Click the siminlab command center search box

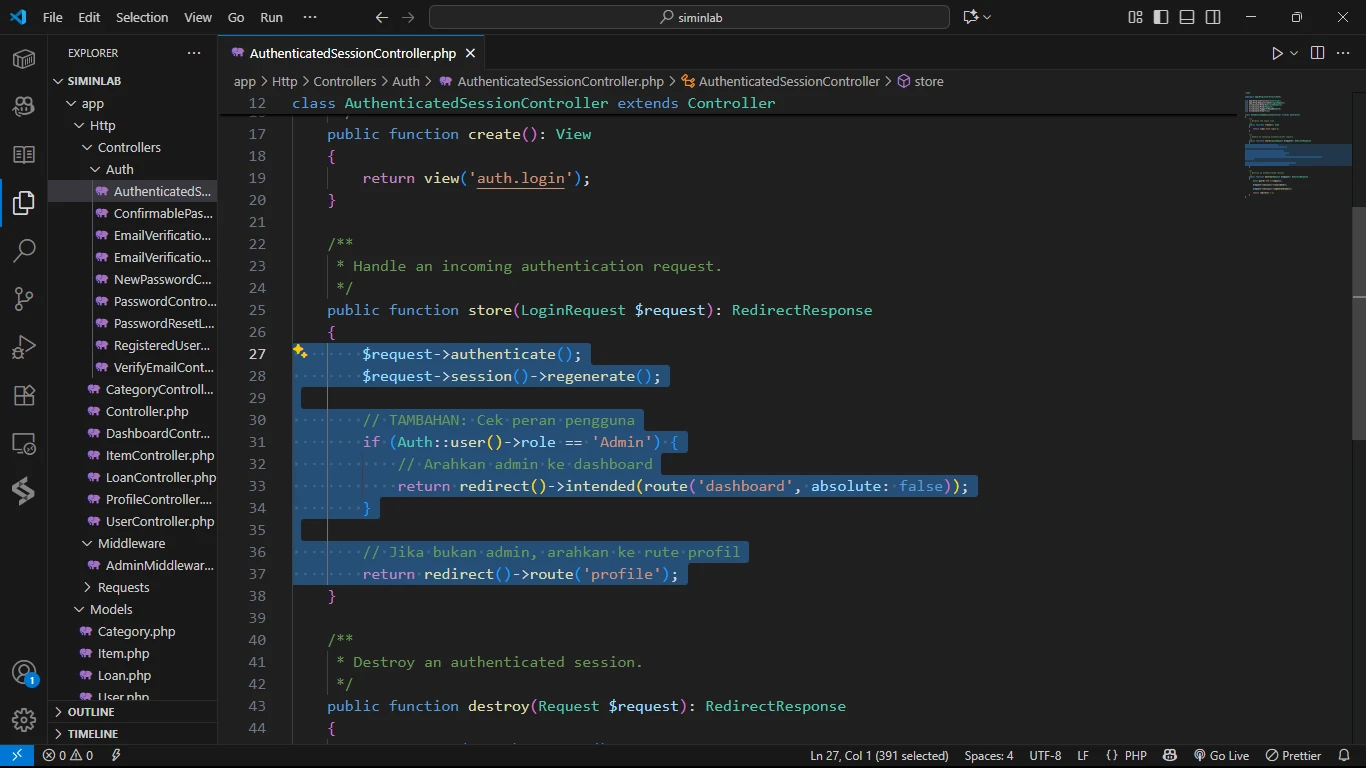point(689,17)
